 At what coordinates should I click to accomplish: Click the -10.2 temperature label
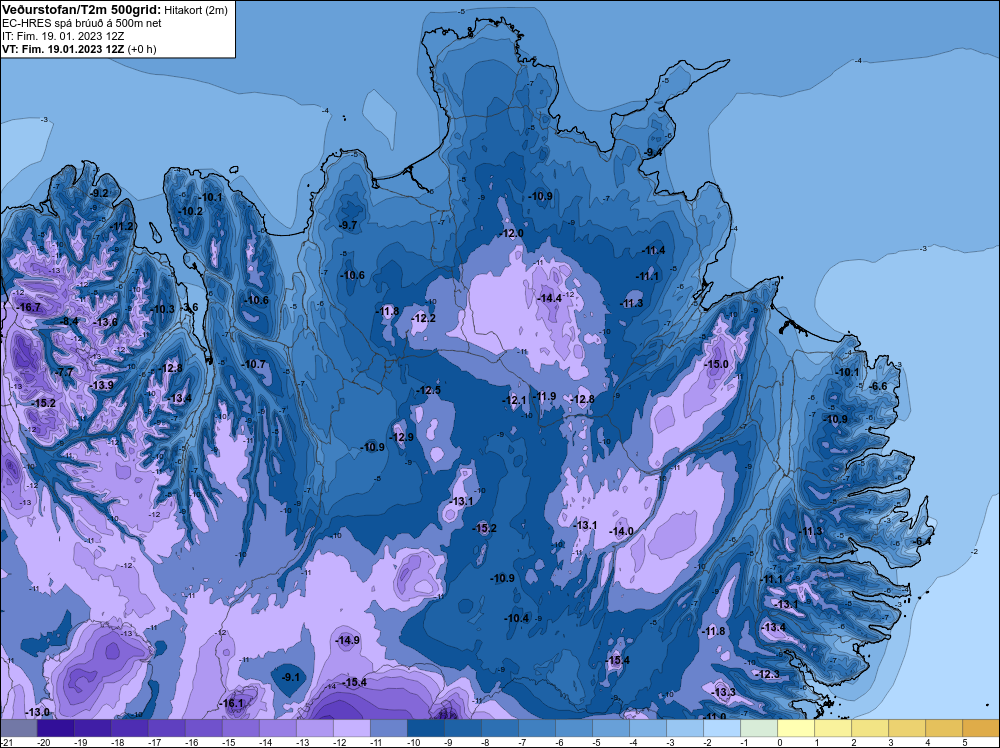click(191, 211)
